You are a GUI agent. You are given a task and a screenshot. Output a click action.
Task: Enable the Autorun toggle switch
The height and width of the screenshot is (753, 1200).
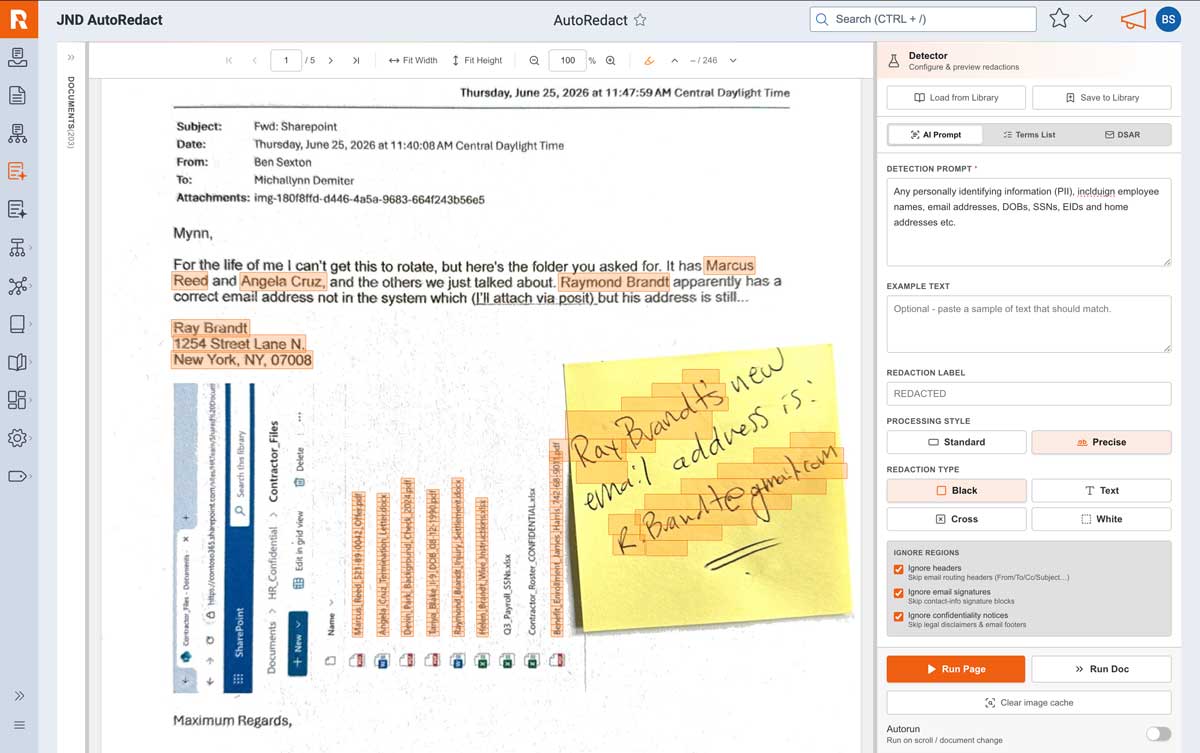[x=1158, y=734]
